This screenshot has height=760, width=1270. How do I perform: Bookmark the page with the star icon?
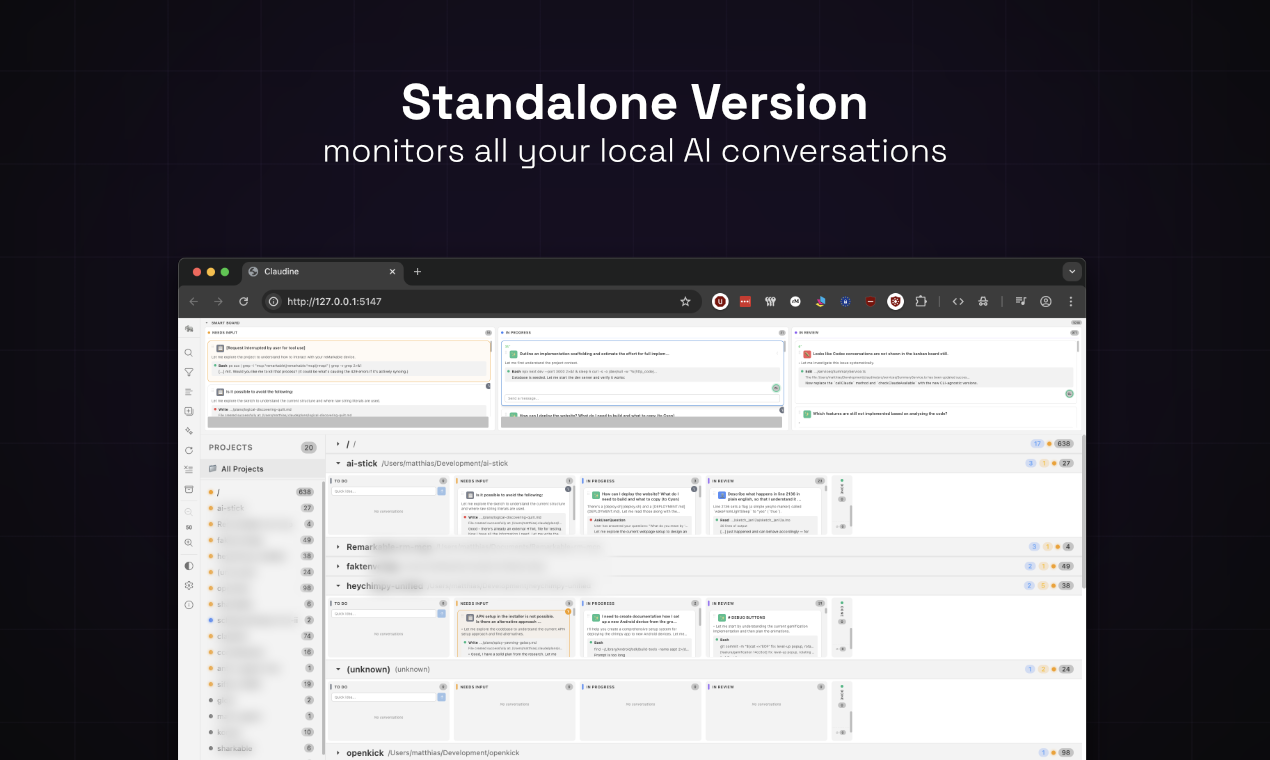684,301
